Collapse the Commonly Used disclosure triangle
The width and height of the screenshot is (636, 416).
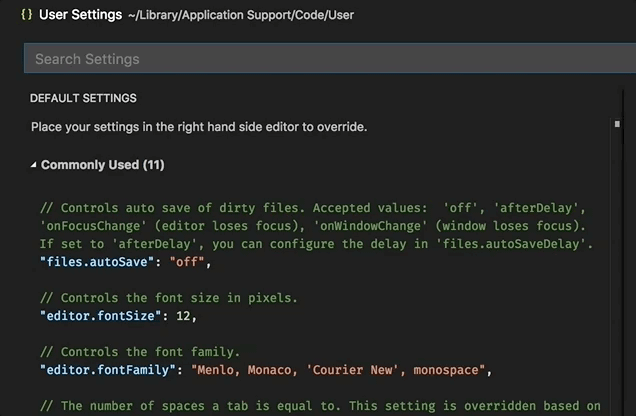tap(33, 165)
